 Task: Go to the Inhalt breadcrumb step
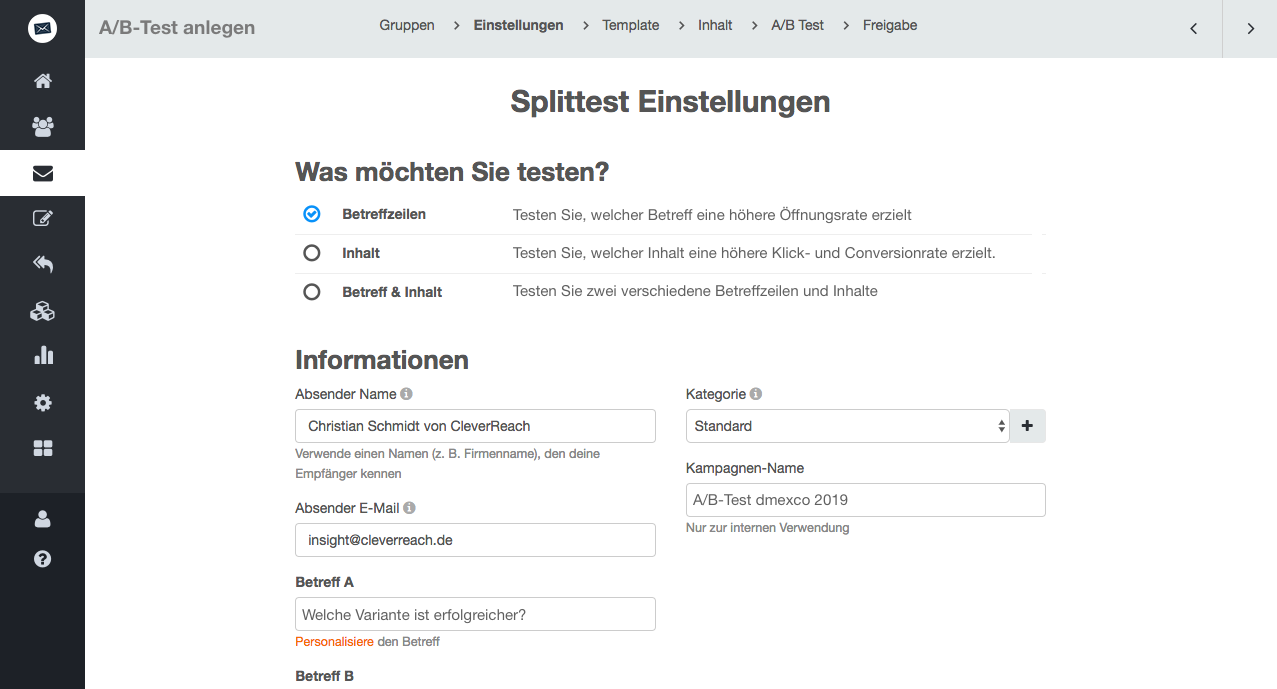pyautogui.click(x=715, y=25)
